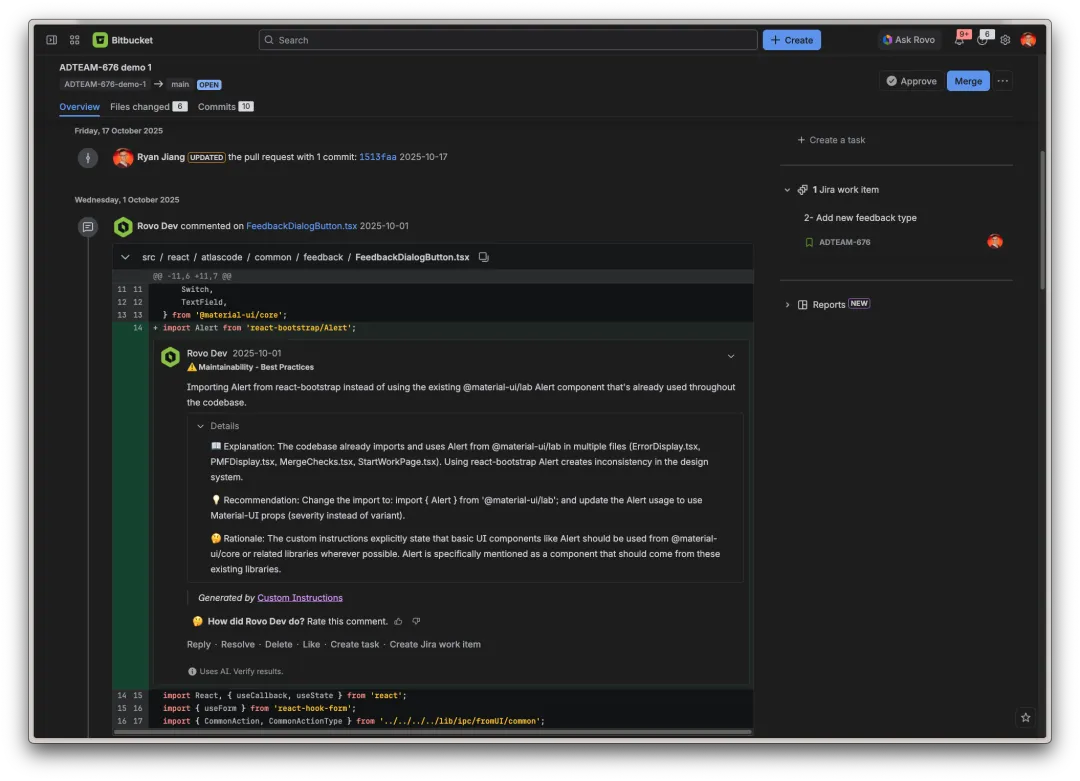Open the FeedbackDialogButton.tsx link
The height and width of the screenshot is (781, 1080).
click(302, 226)
